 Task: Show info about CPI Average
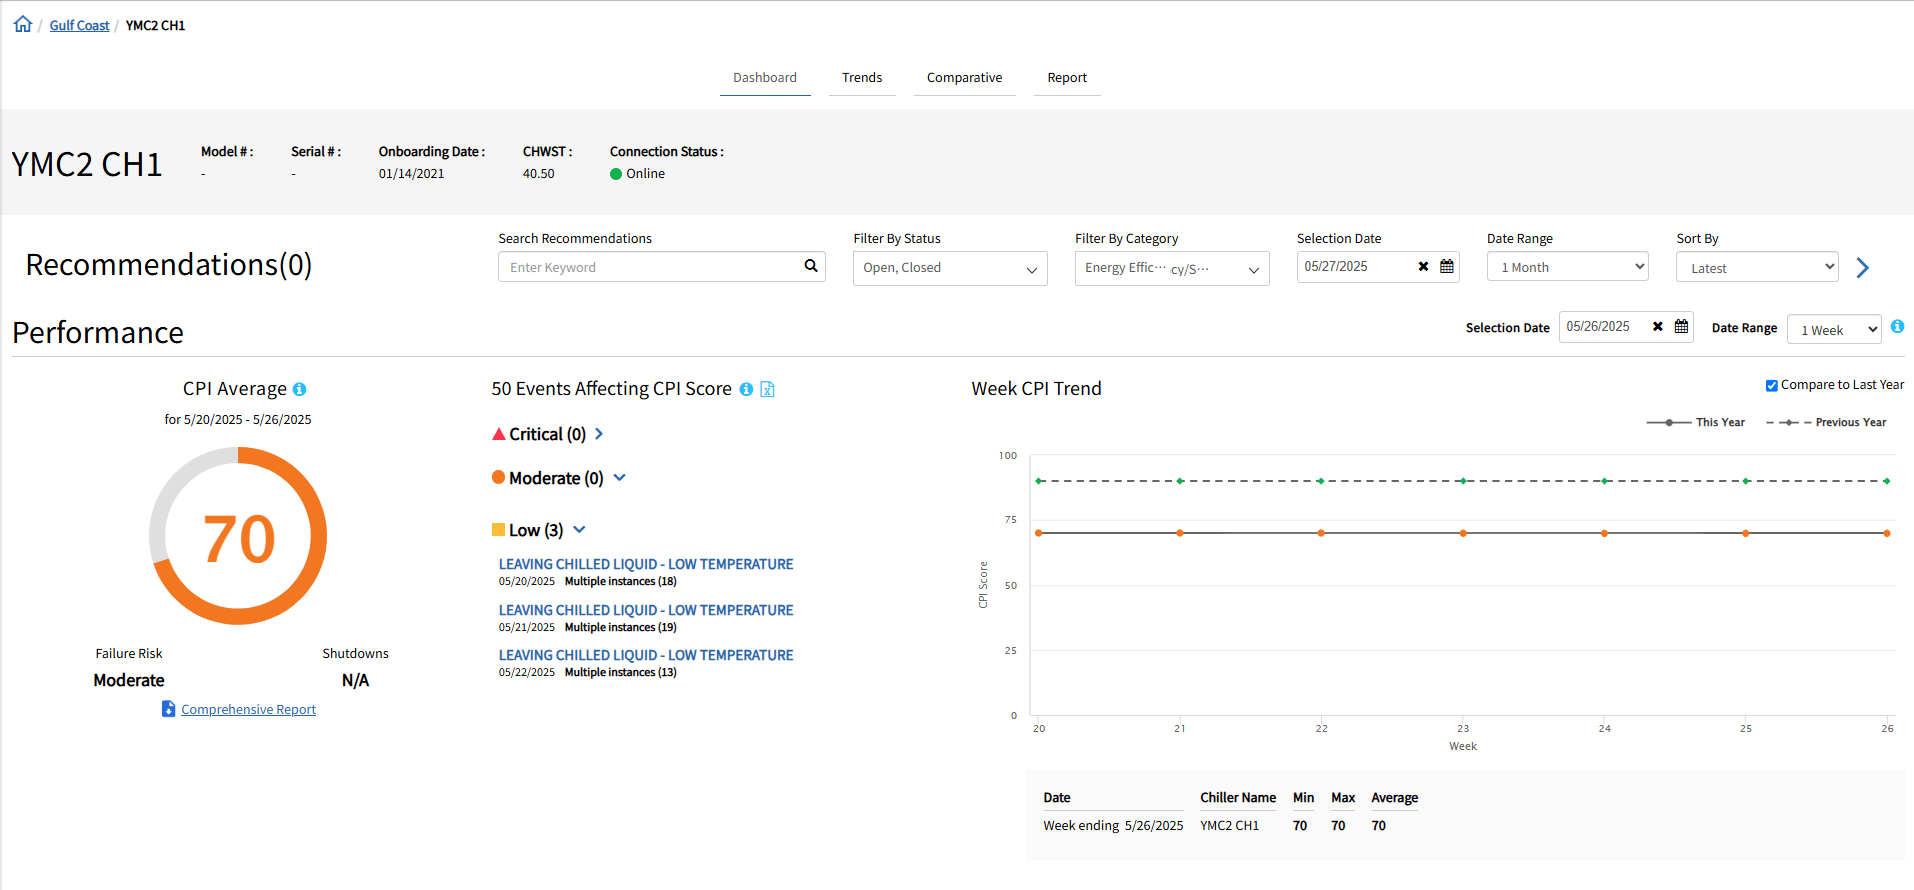[x=299, y=389]
